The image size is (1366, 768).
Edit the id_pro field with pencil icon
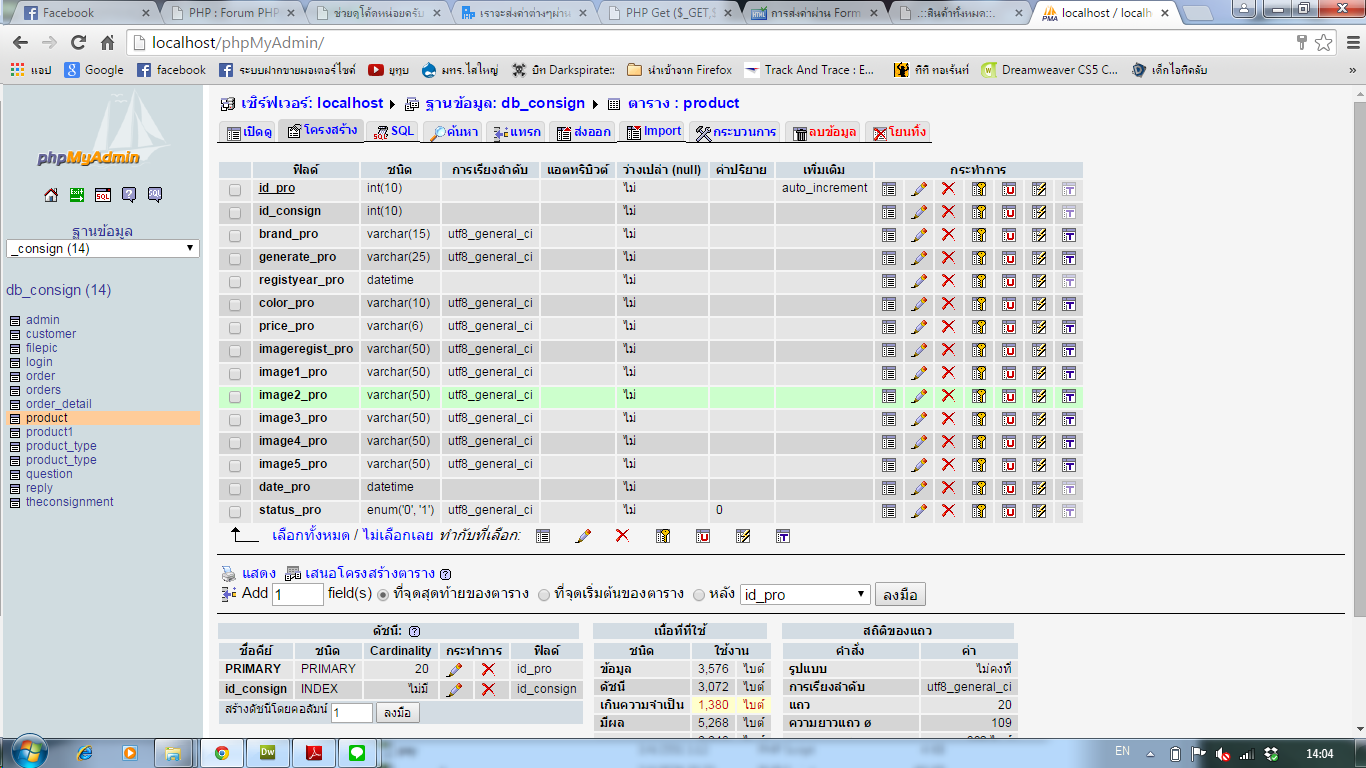coord(919,188)
